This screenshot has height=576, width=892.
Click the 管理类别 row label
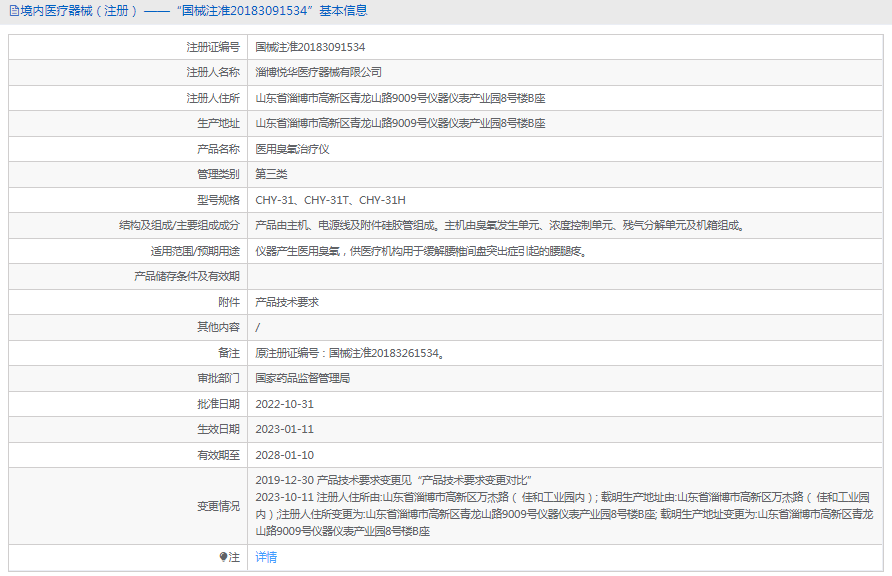(x=218, y=174)
